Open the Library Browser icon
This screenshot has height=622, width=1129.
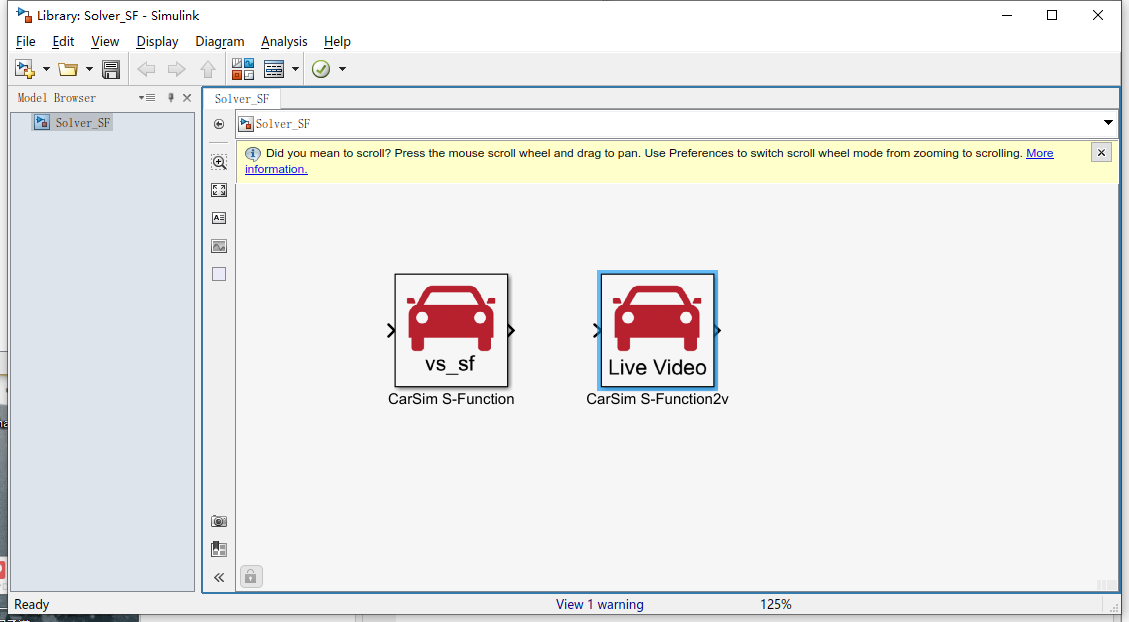tap(243, 69)
